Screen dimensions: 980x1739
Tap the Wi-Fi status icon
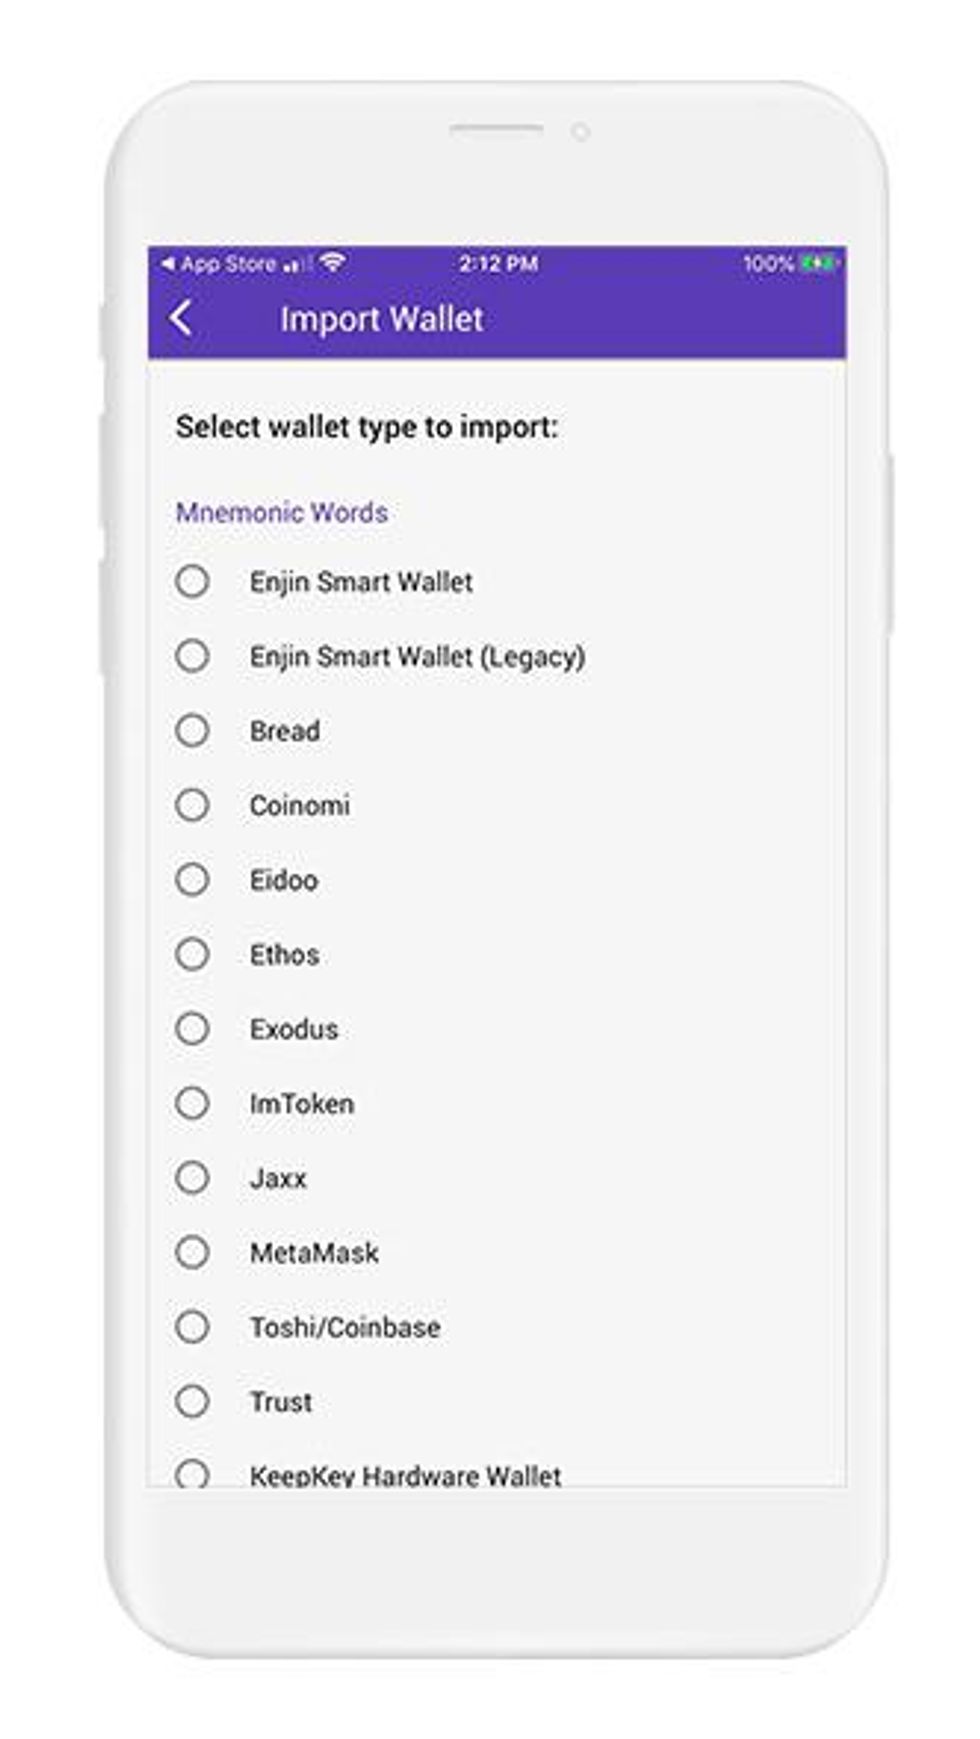334,263
